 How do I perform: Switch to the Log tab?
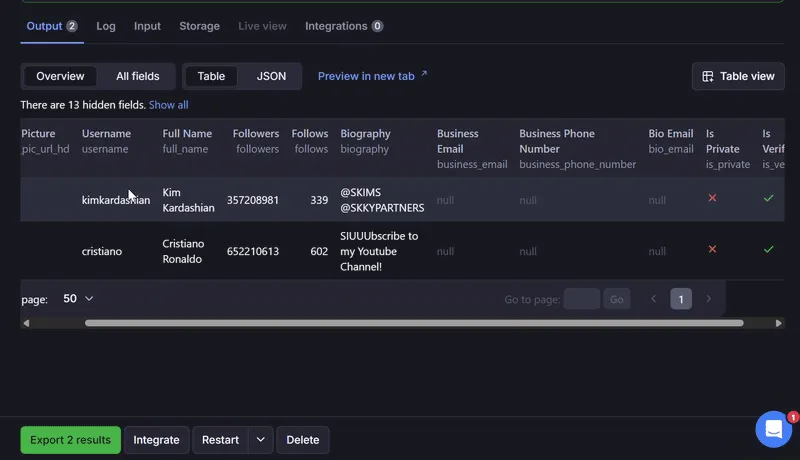click(x=106, y=26)
